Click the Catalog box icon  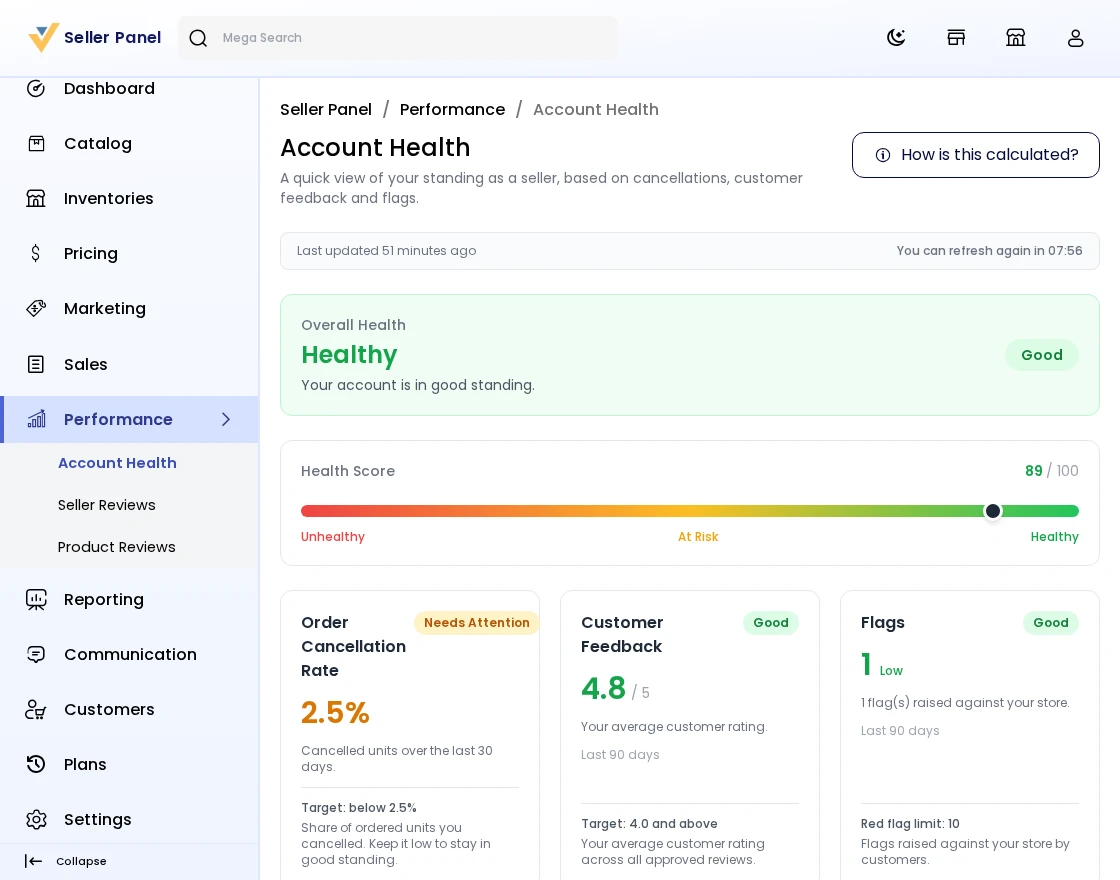36,144
